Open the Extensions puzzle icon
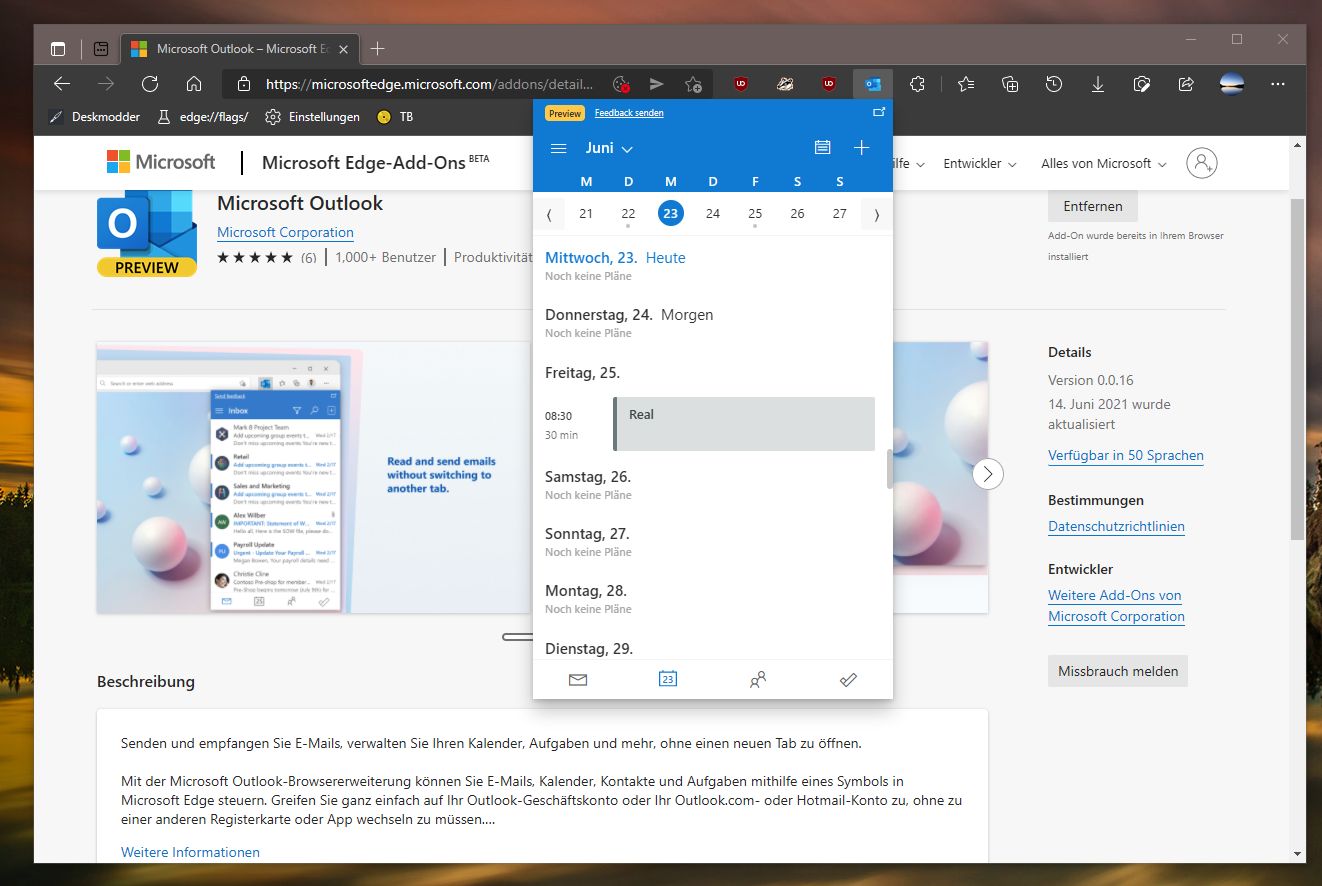 tap(918, 84)
